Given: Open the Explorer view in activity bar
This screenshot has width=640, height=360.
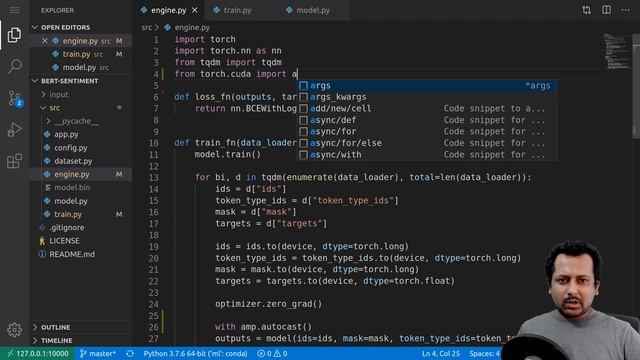Looking at the screenshot, I should [14, 36].
